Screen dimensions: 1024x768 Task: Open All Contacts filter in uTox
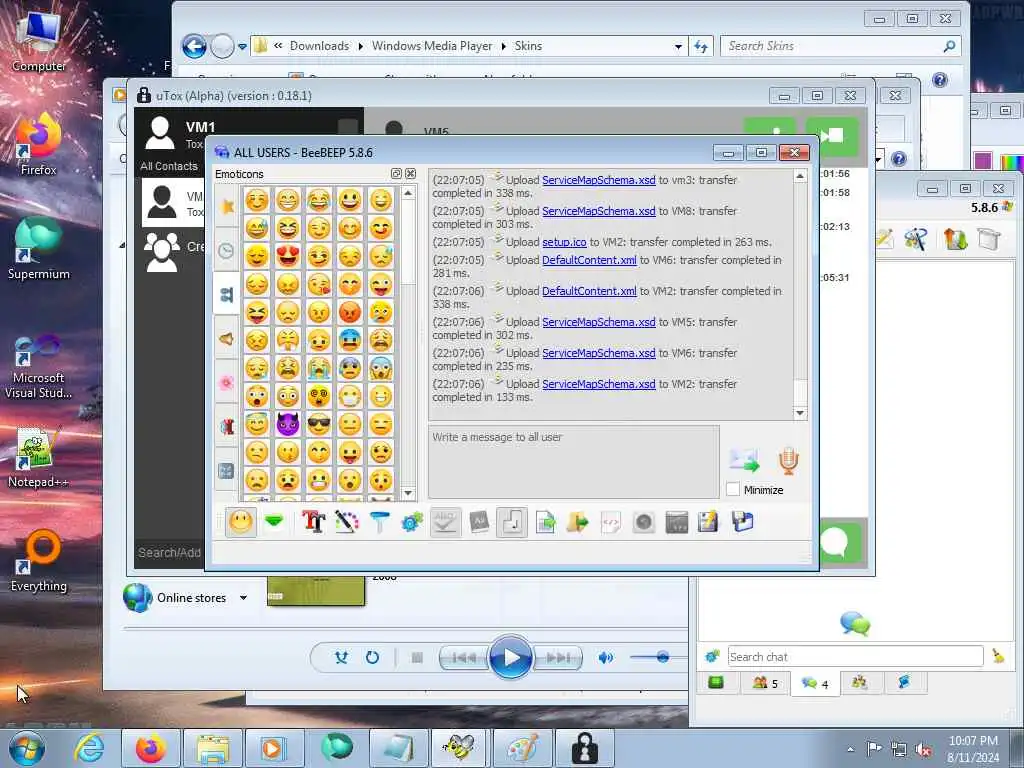pyautogui.click(x=168, y=166)
